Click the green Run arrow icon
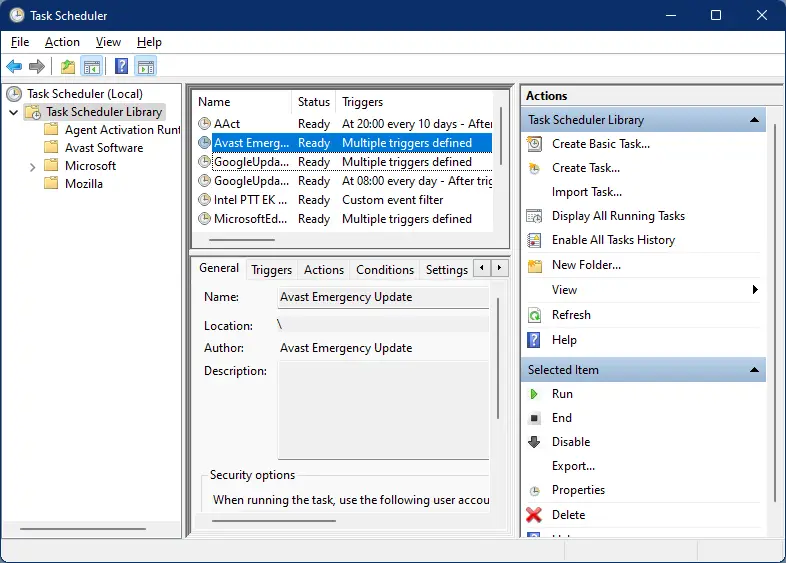This screenshot has width=786, height=563. pyautogui.click(x=534, y=394)
